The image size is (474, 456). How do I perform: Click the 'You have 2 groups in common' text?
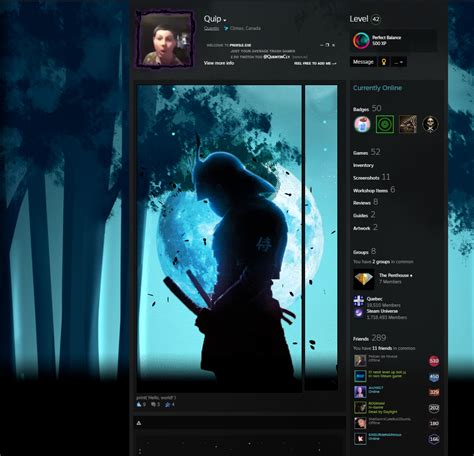click(x=383, y=262)
